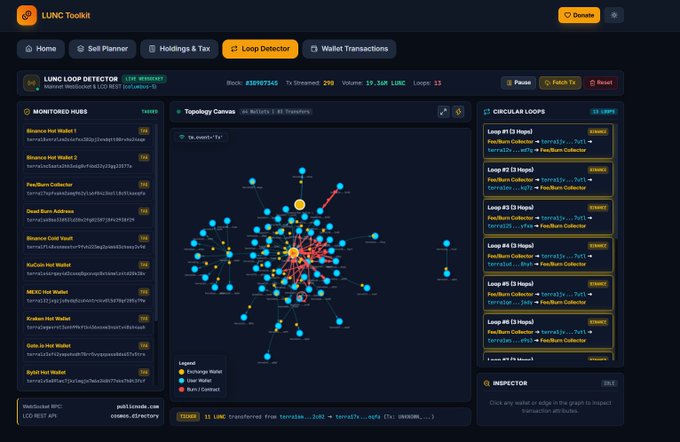This screenshot has height=442, width=680.
Task: Select the Binance Hot Wallet 2 hub
Action: point(87,162)
